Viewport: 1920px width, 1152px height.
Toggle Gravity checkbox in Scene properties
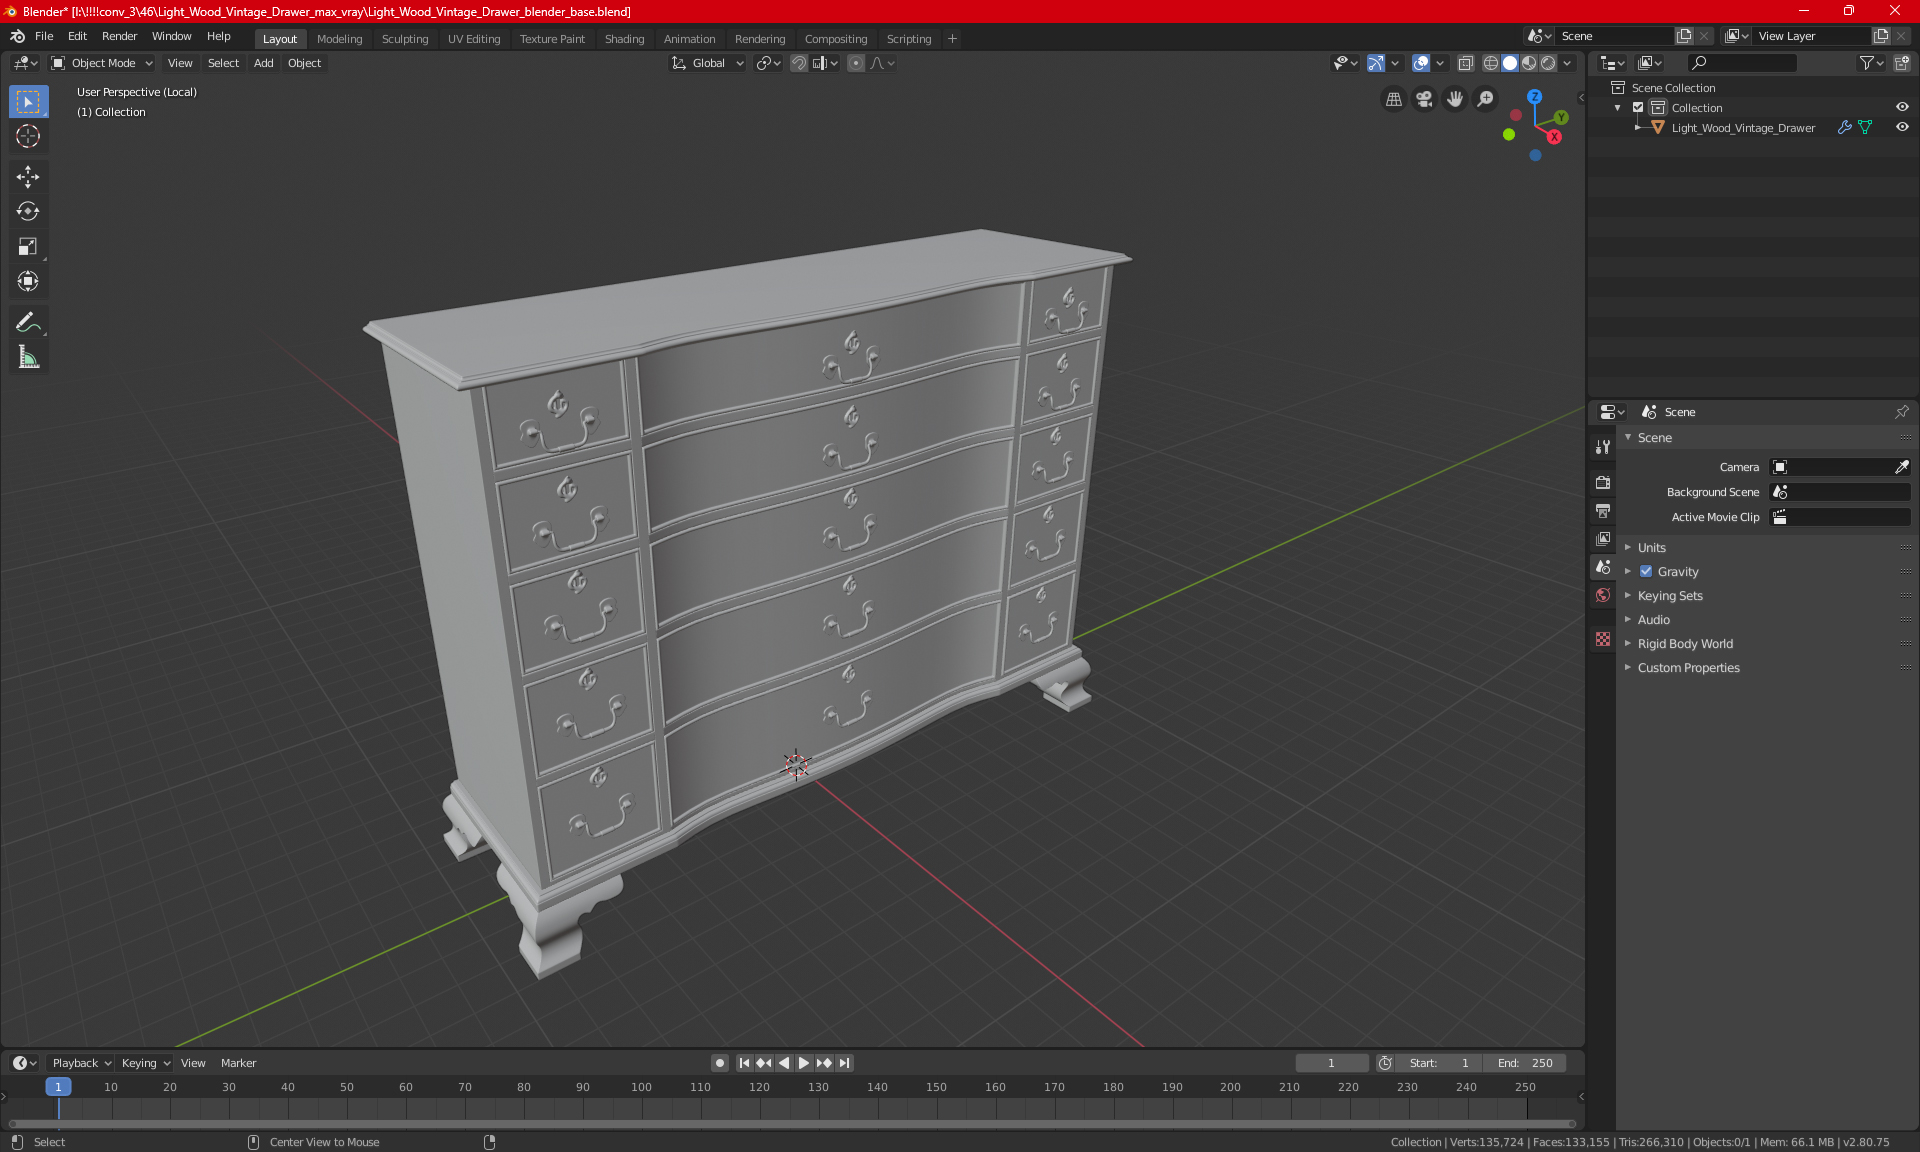point(1646,571)
